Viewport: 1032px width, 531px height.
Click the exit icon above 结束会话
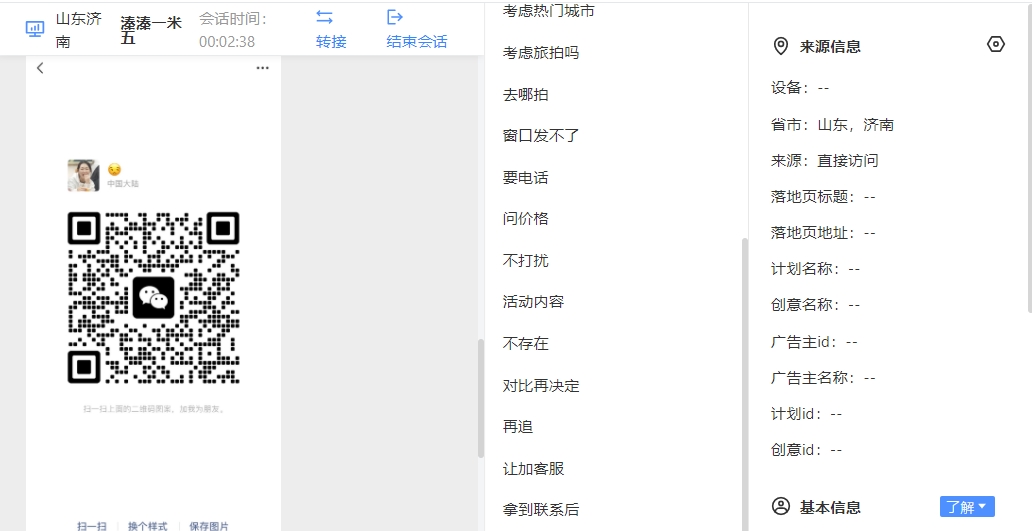pyautogui.click(x=395, y=16)
